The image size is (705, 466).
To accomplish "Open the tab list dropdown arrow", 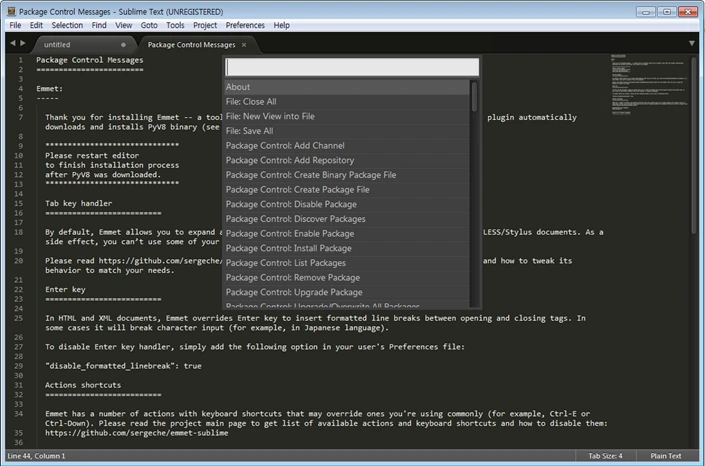I will pyautogui.click(x=692, y=44).
